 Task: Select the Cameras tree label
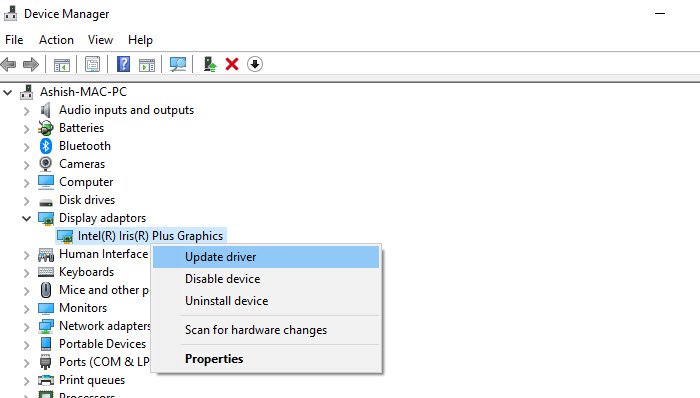click(x=82, y=164)
